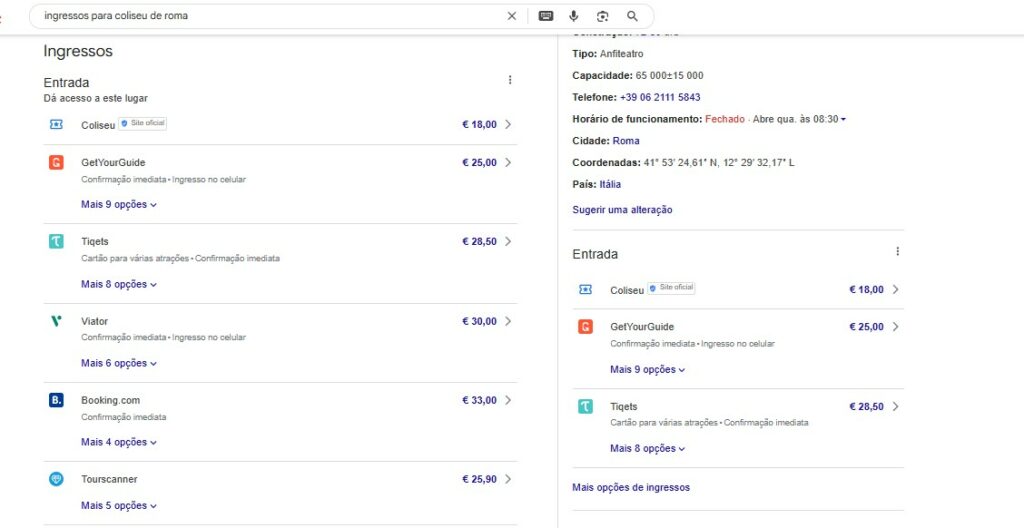This screenshot has height=528, width=1024.
Task: Click Capacidade value 65 000±15 000
Action: pyautogui.click(x=669, y=76)
